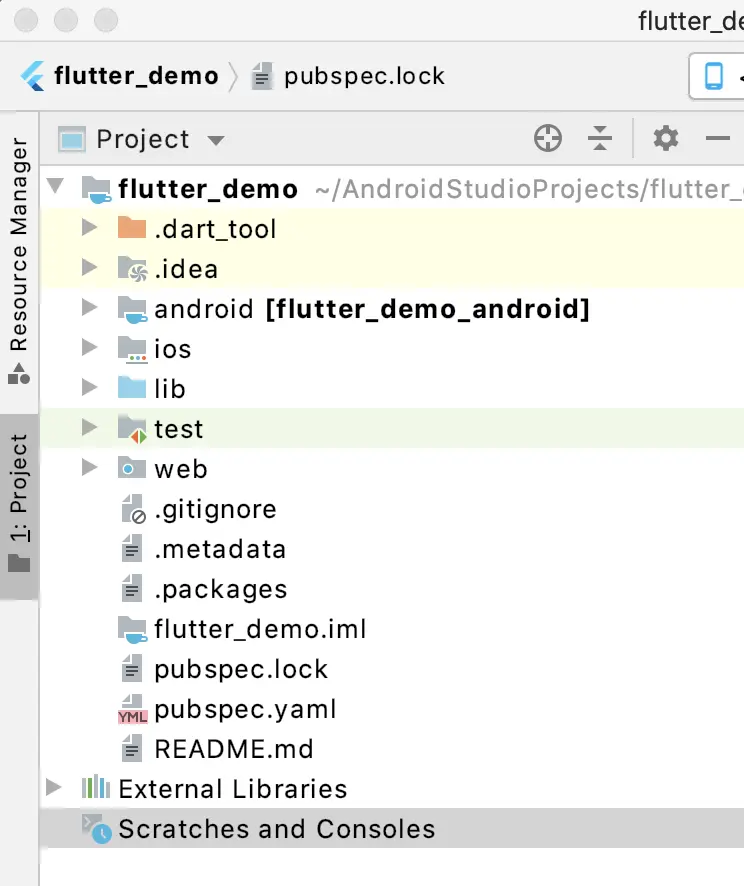Select the README.md file
Image resolution: width=744 pixels, height=886 pixels.
click(234, 749)
